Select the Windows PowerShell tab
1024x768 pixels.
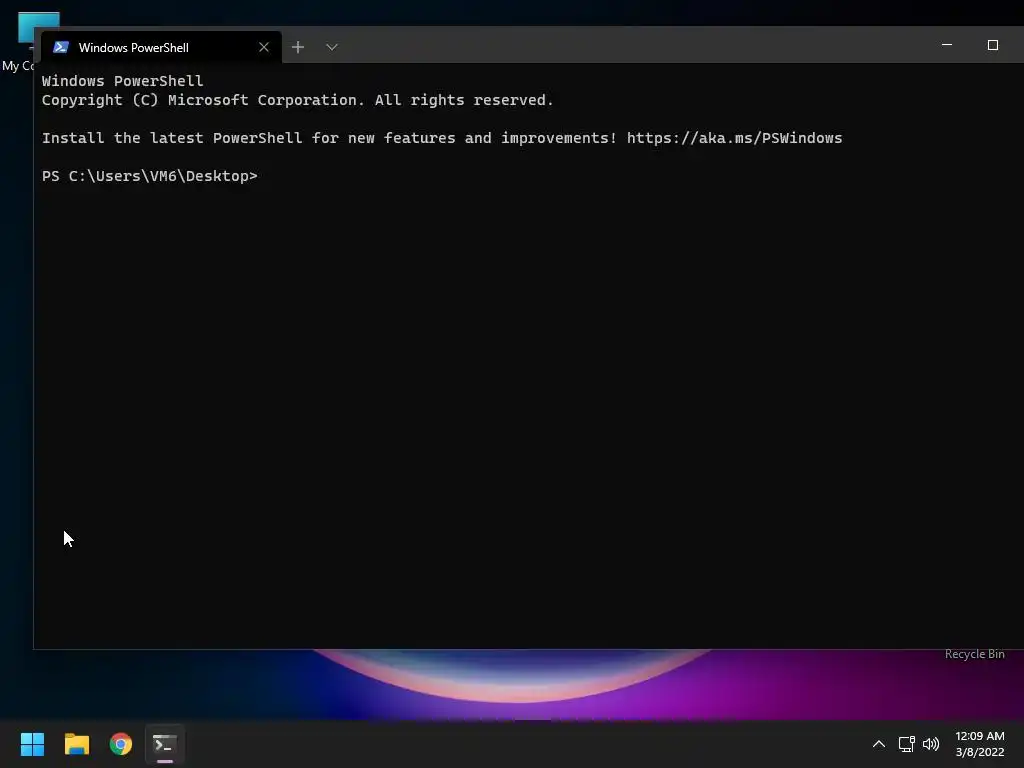click(161, 47)
